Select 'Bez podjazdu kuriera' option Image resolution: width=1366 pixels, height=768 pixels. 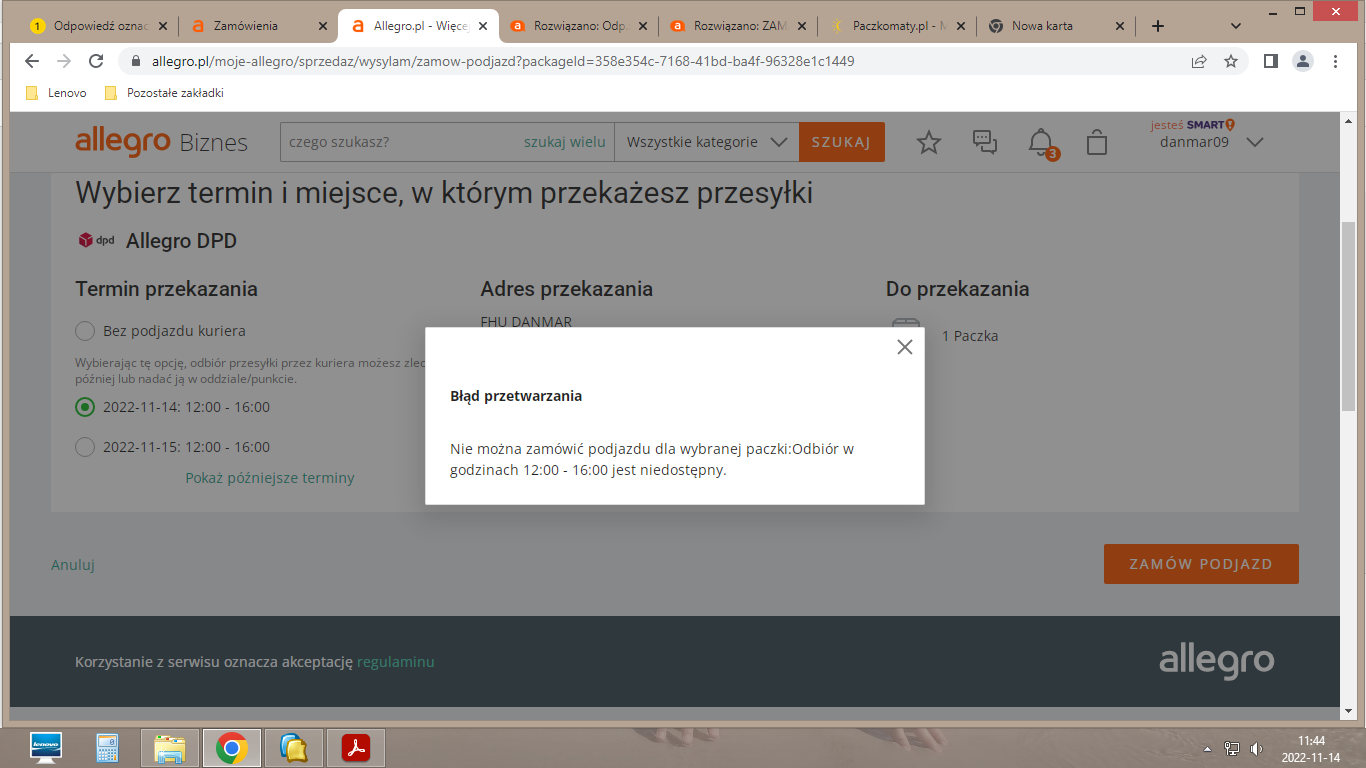[x=84, y=330]
